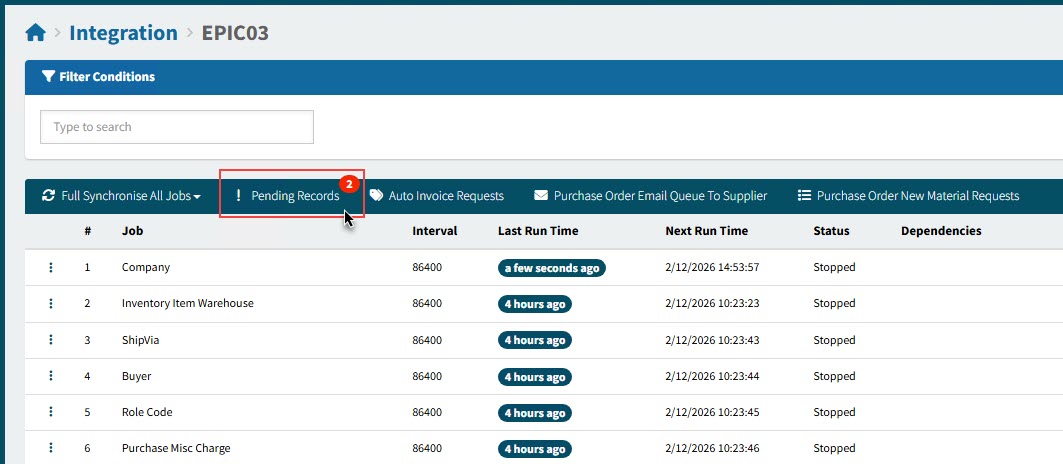
Task: Expand Full Synchronise All Jobs dropdown
Action: point(121,196)
